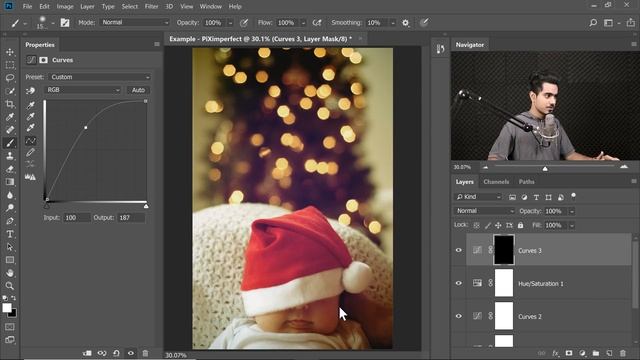This screenshot has width=640, height=360.
Task: Enable airbrush-style build-up
Action: (317, 23)
